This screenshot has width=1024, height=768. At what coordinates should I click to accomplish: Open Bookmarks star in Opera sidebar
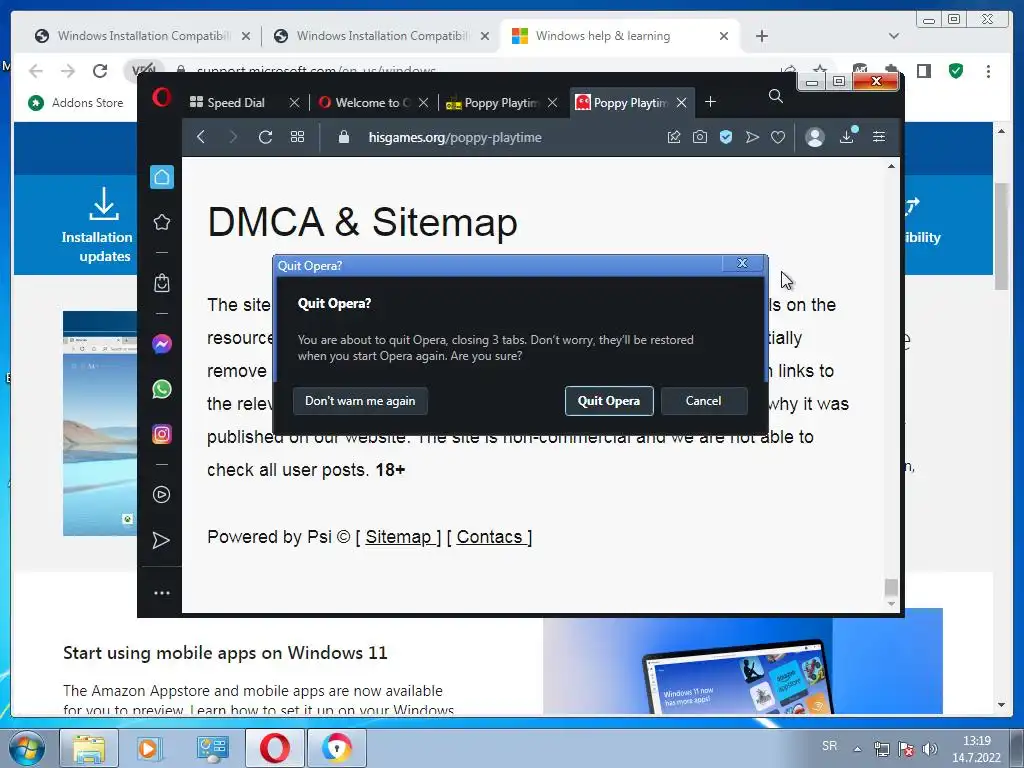pyautogui.click(x=162, y=222)
